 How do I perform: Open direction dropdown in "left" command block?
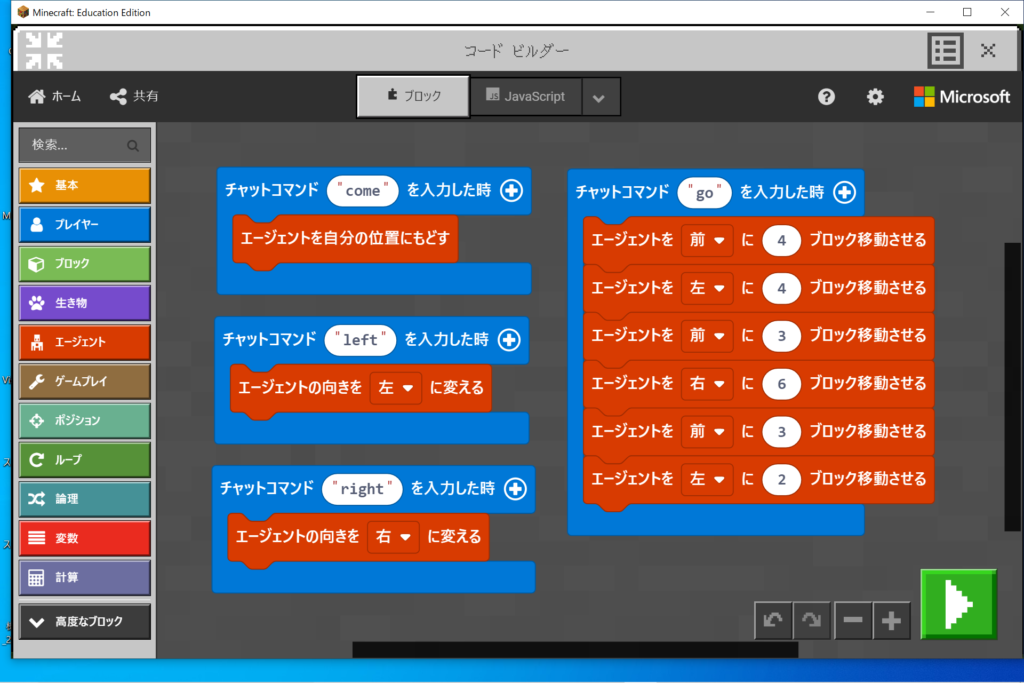tap(396, 388)
